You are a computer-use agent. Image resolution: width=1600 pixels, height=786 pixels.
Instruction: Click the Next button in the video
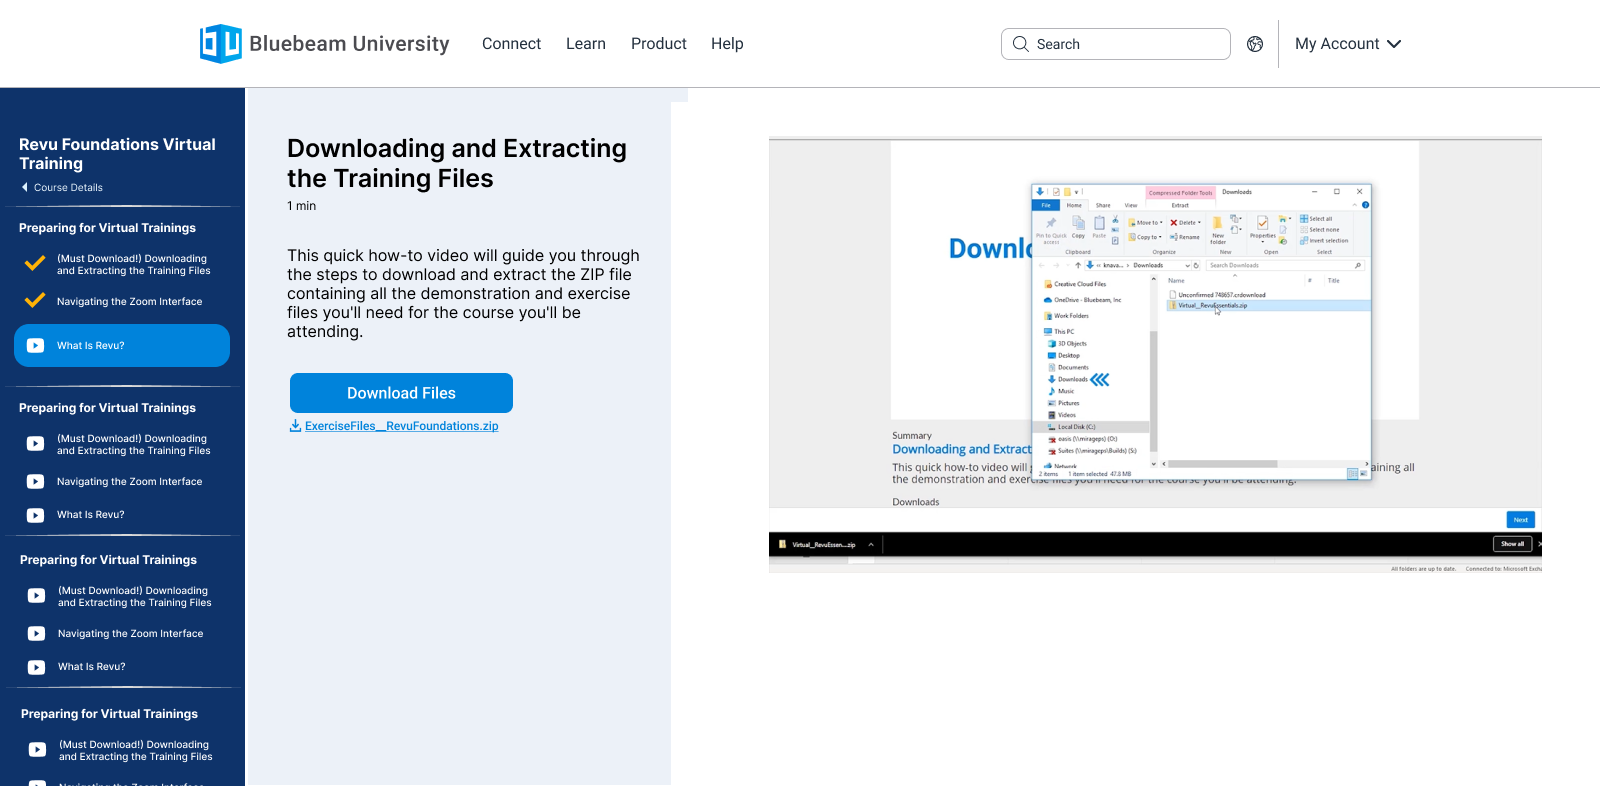(x=1520, y=520)
